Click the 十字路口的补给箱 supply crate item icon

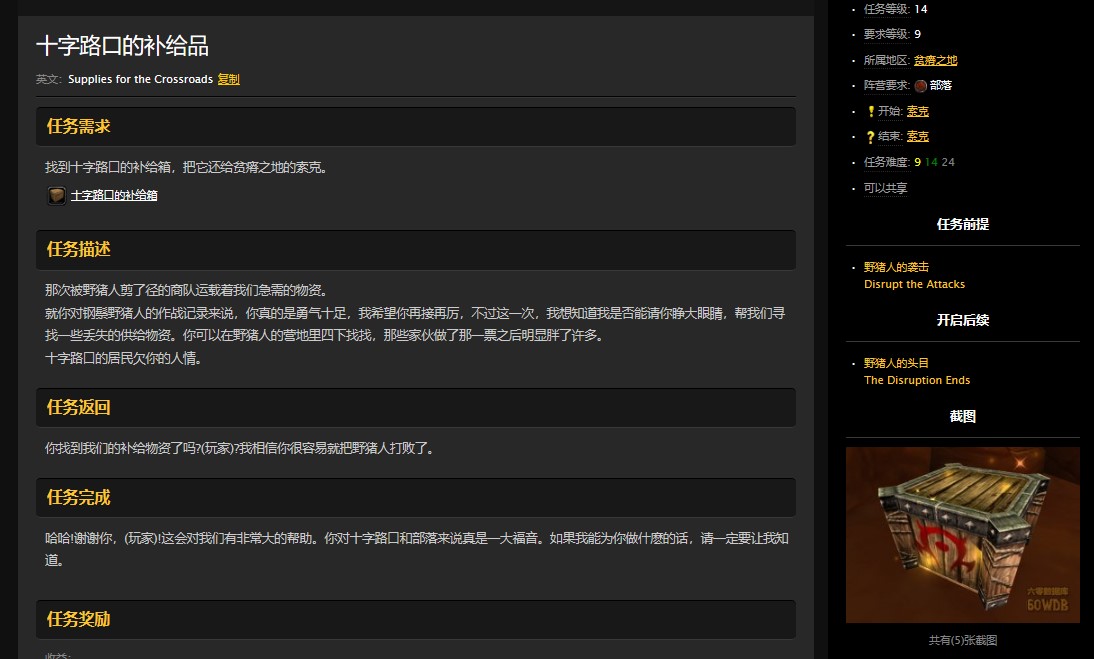pos(57,195)
